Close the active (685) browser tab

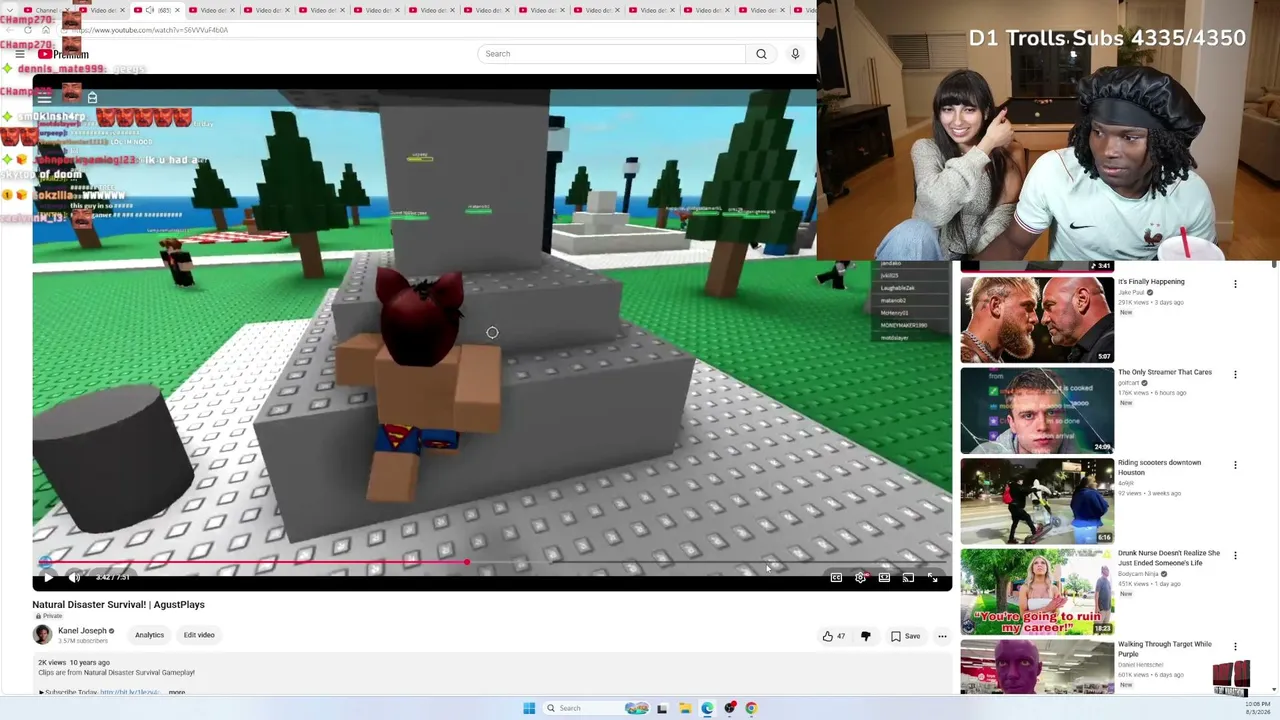pyautogui.click(x=177, y=10)
